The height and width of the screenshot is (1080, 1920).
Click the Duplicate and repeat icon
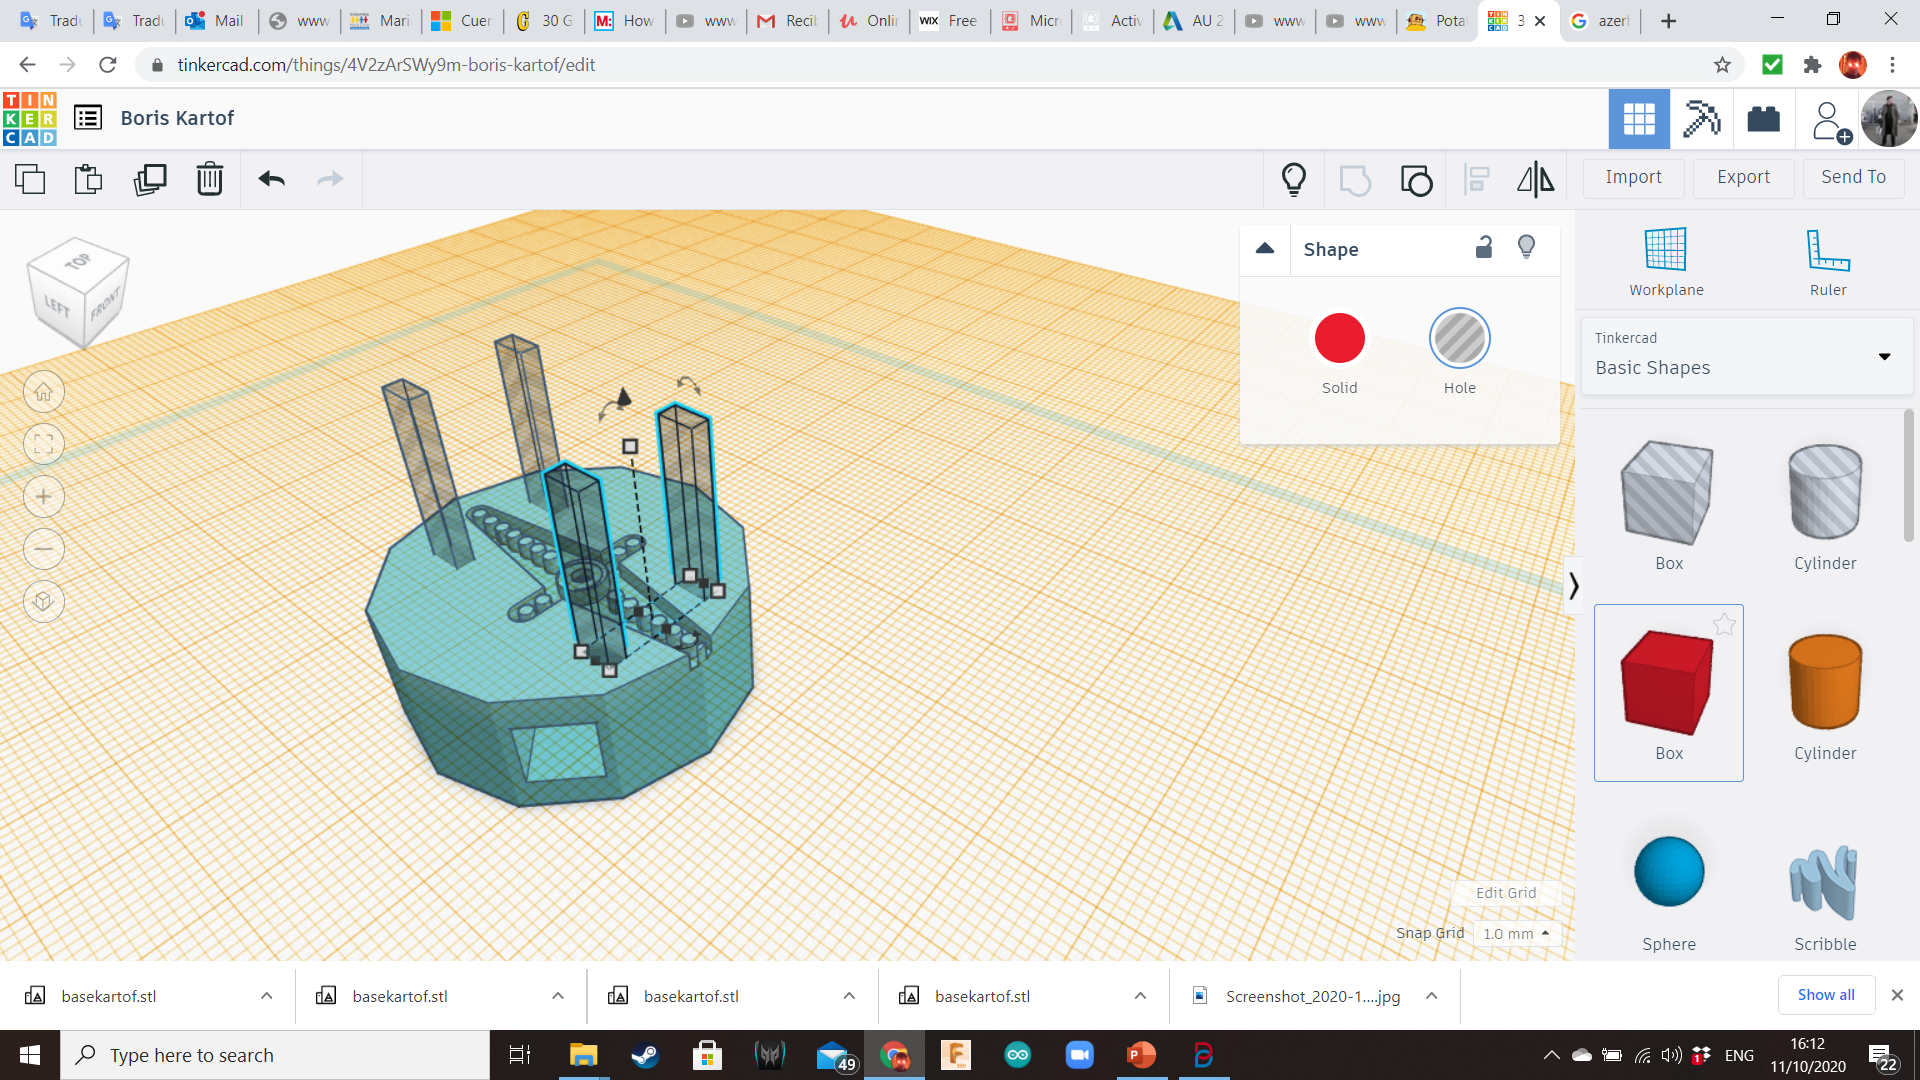(x=150, y=180)
